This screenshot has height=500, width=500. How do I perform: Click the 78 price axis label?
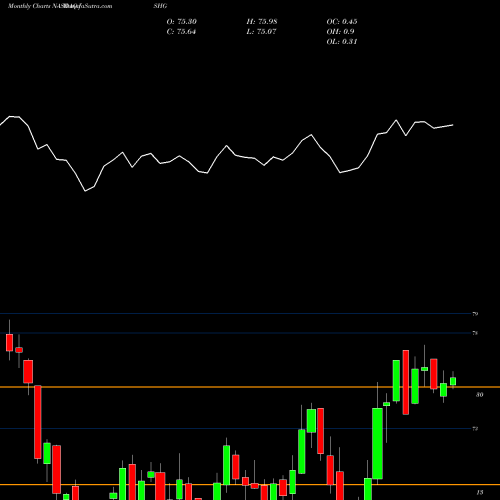pos(475,333)
